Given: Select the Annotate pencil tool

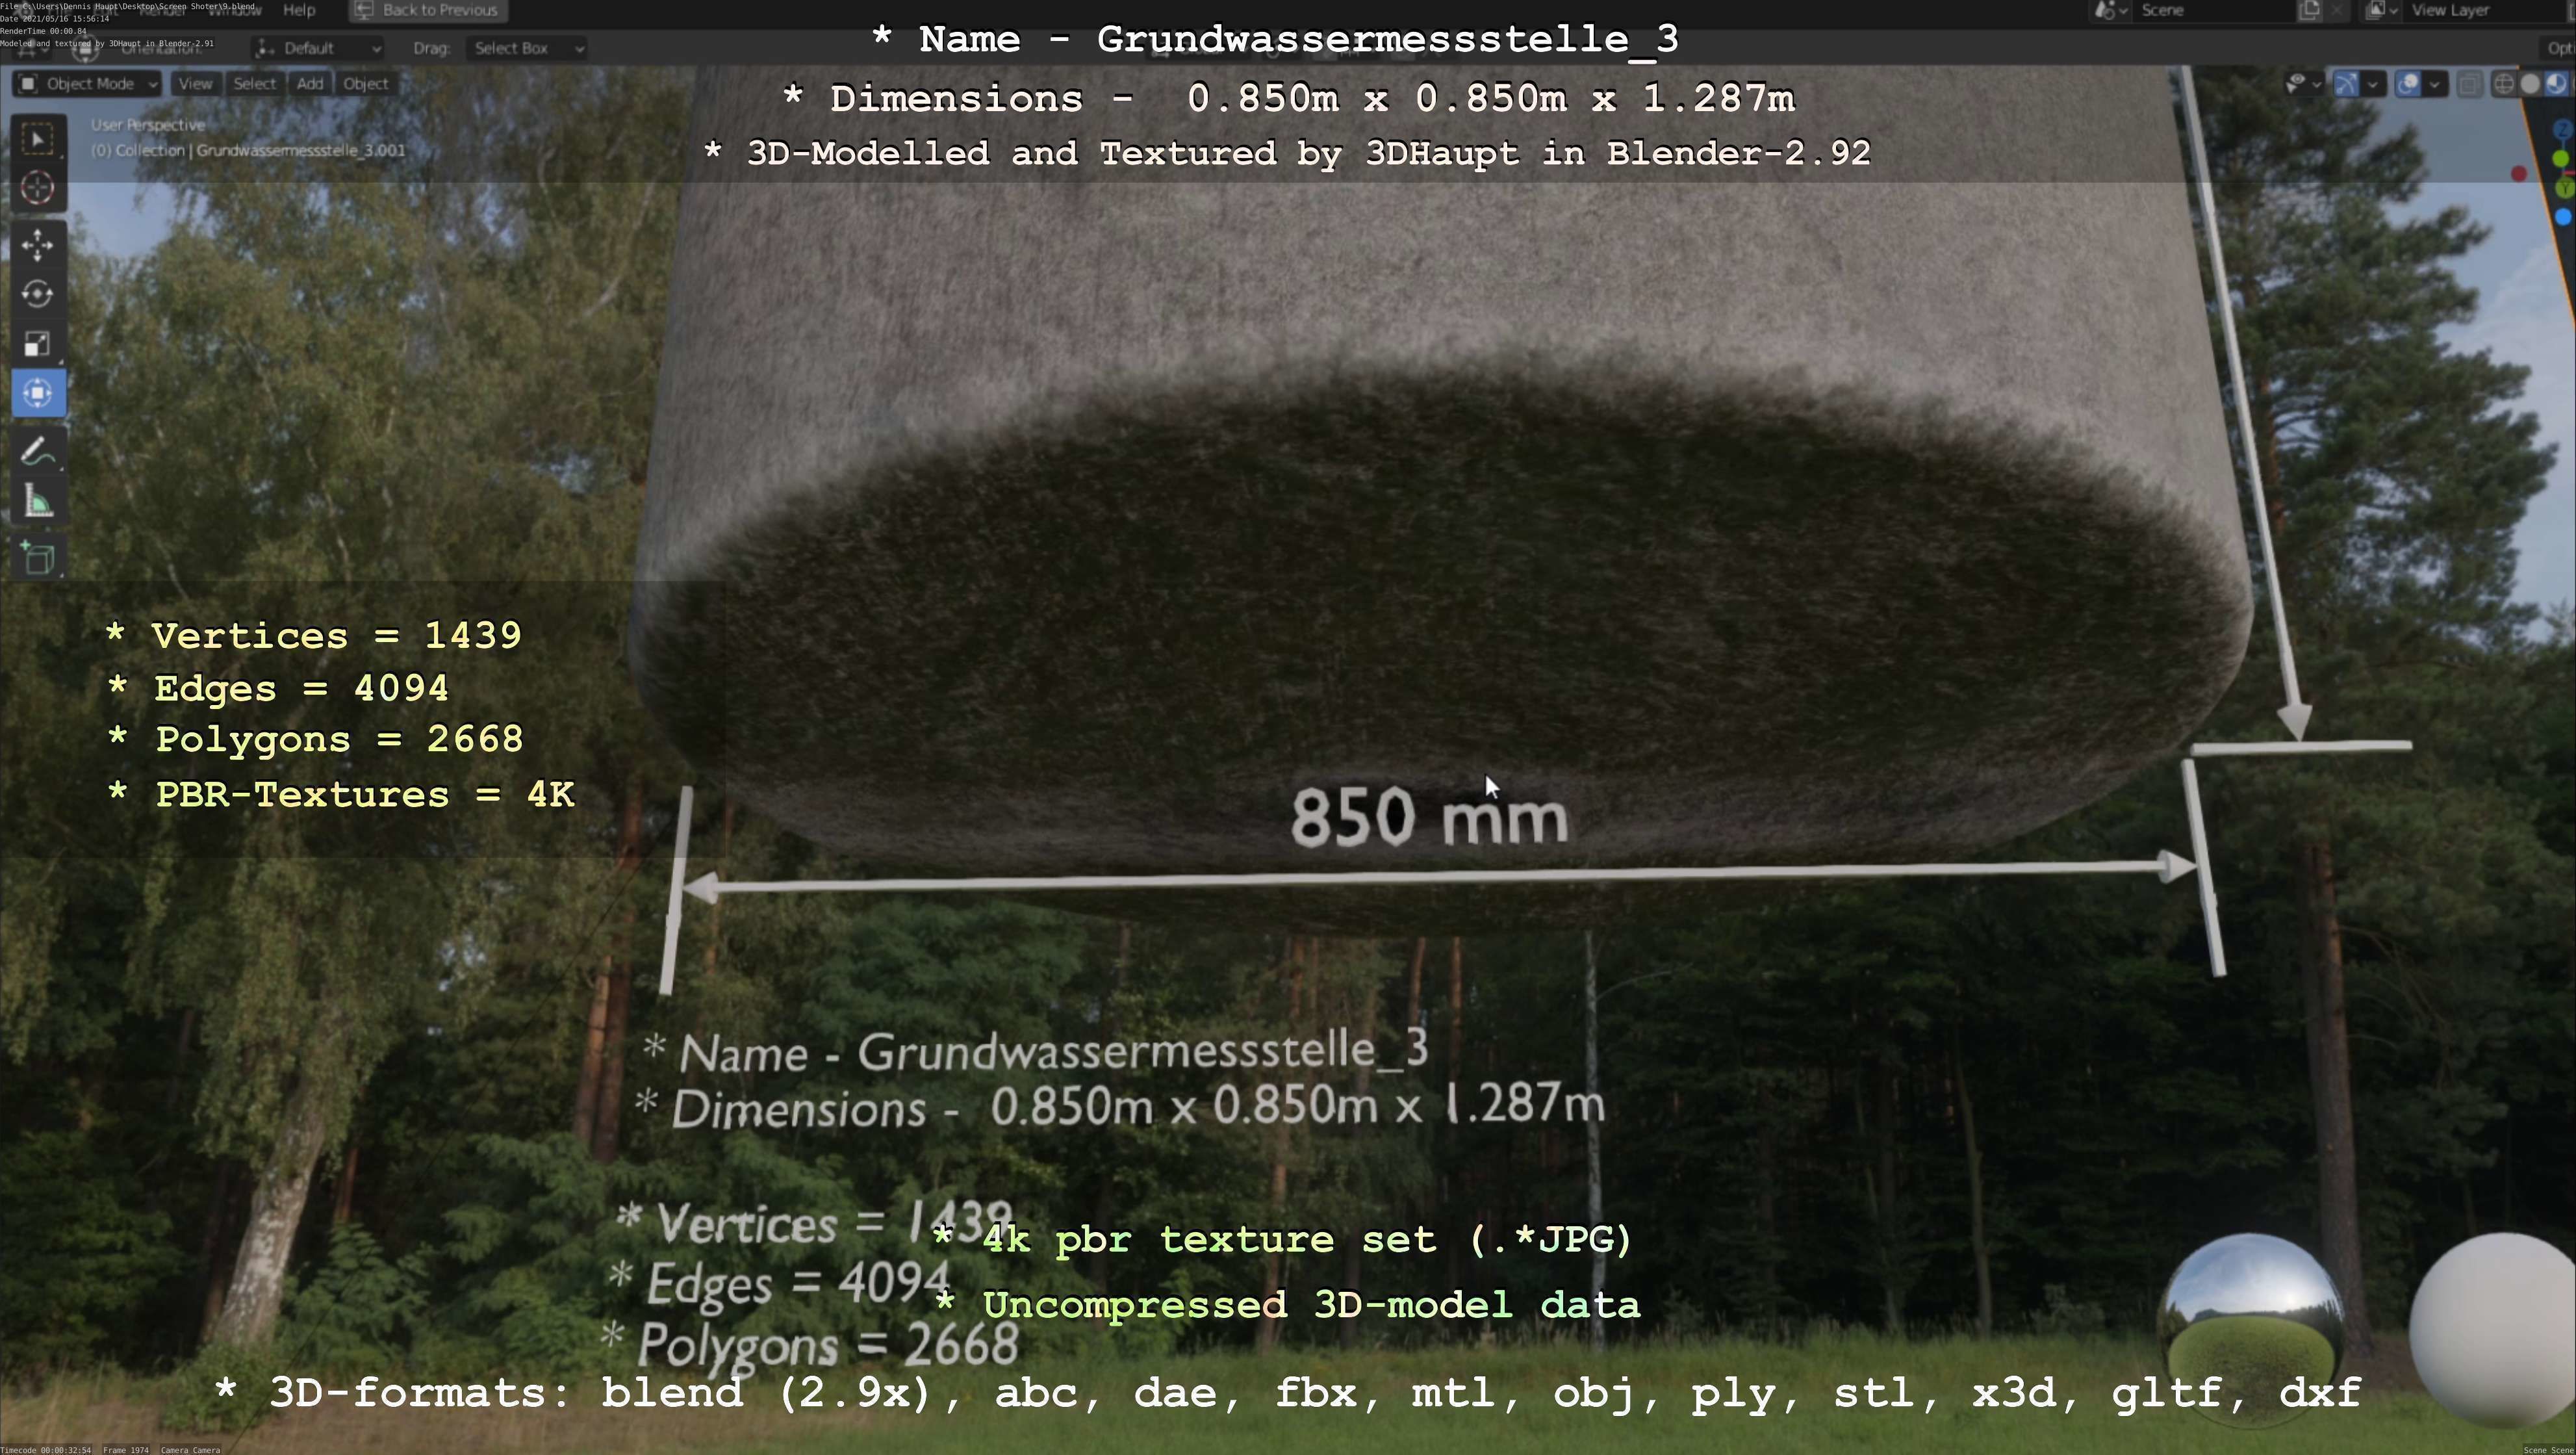Looking at the screenshot, I should 38,452.
